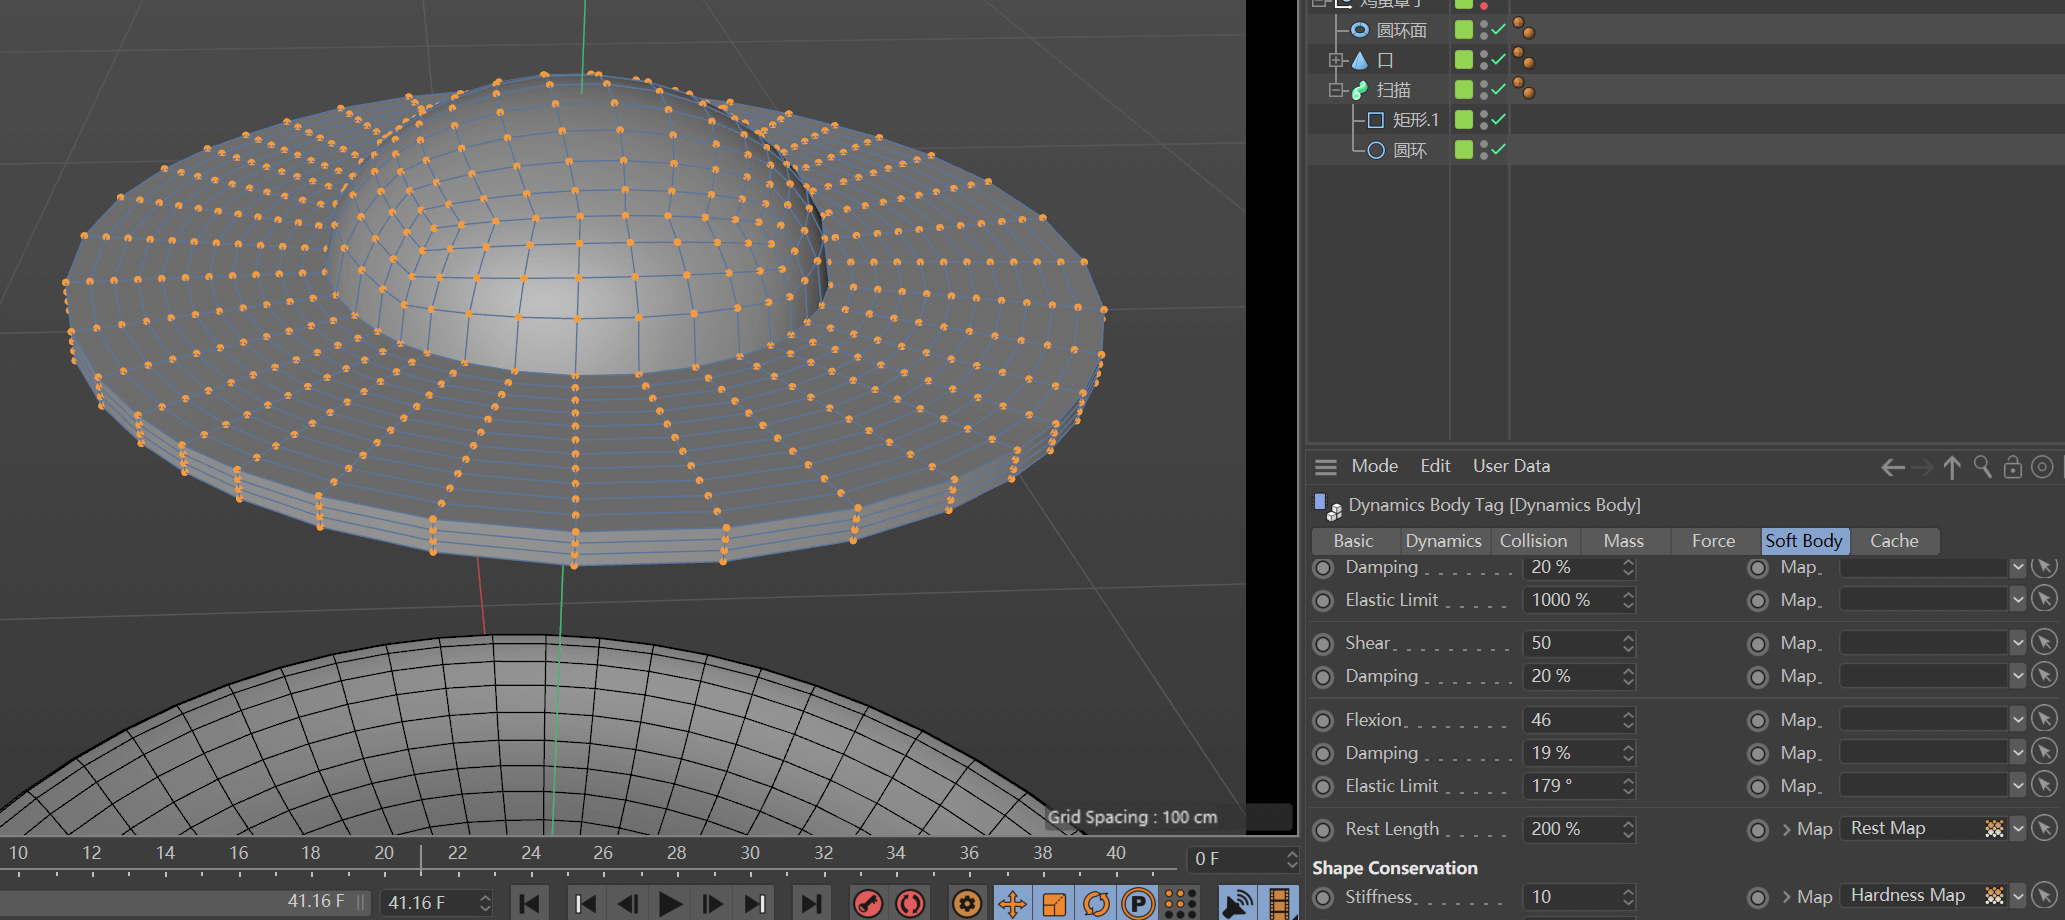
Task: Switch to the Cache tab
Action: [x=1894, y=541]
